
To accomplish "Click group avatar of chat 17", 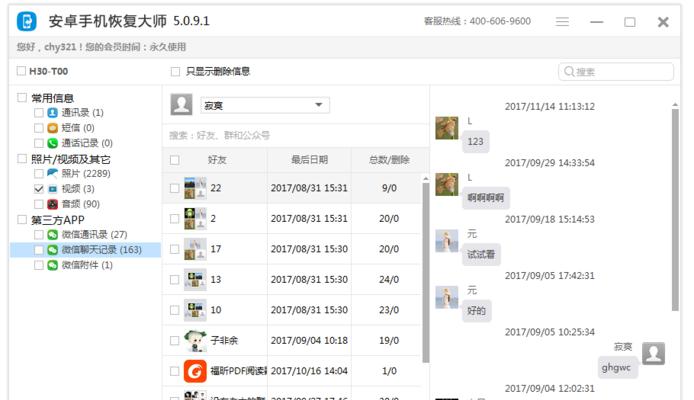I will coord(195,249).
